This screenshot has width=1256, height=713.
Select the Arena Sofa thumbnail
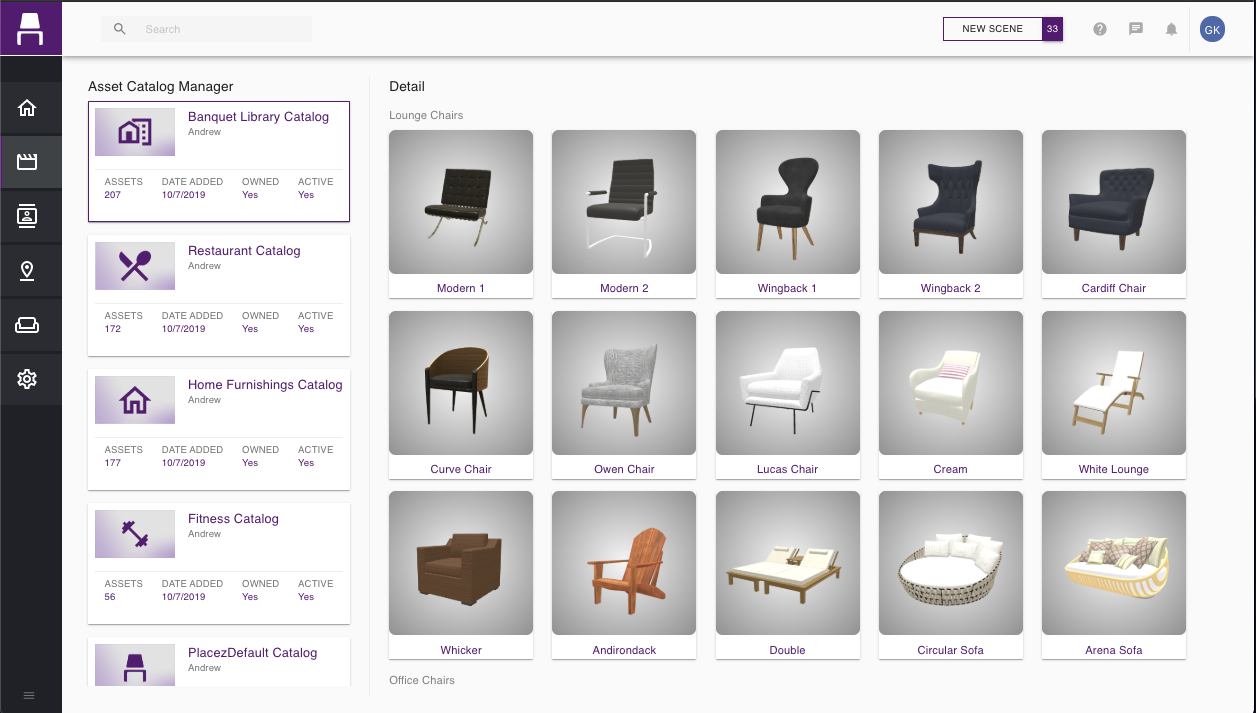1114,564
